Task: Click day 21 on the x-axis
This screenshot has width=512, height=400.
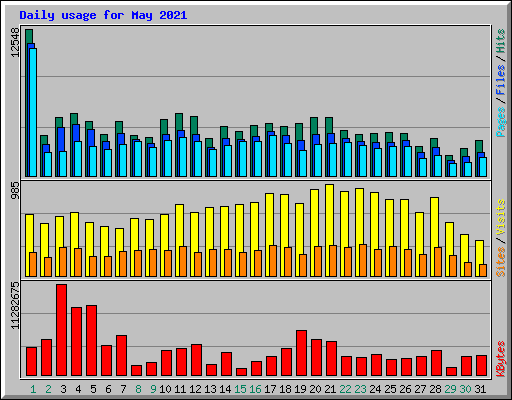Action: [x=330, y=389]
